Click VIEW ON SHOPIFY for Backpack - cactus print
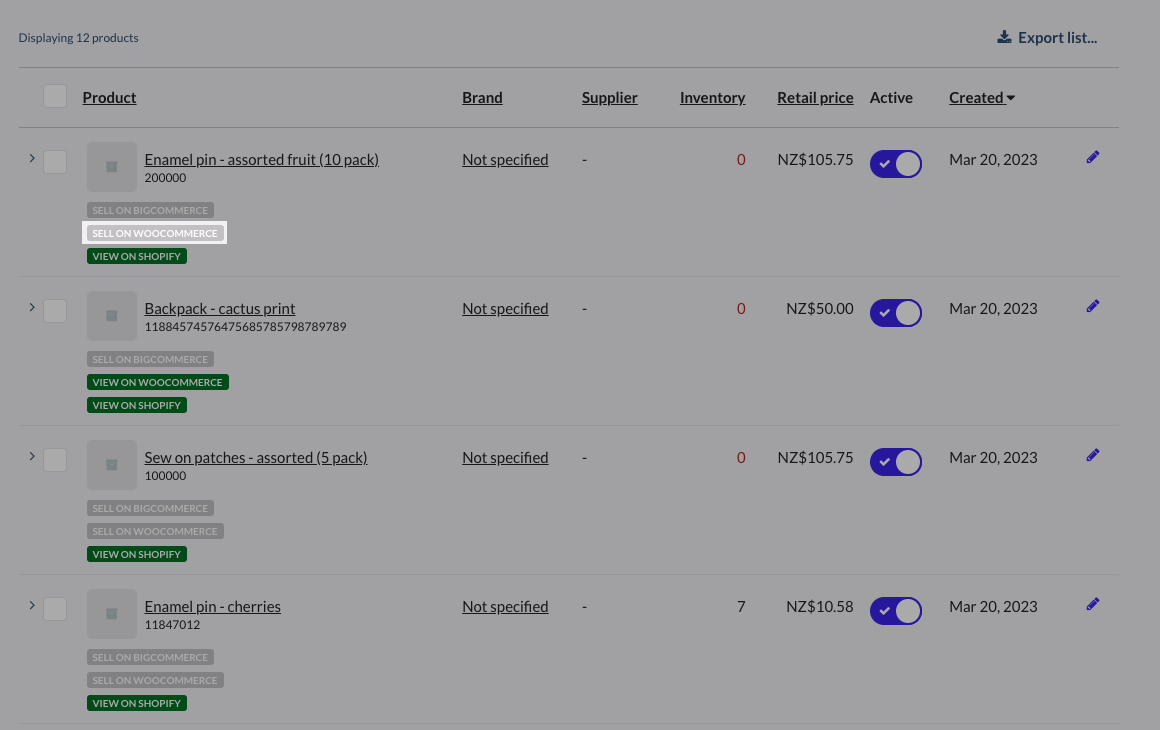This screenshot has height=730, width=1160. [136, 404]
